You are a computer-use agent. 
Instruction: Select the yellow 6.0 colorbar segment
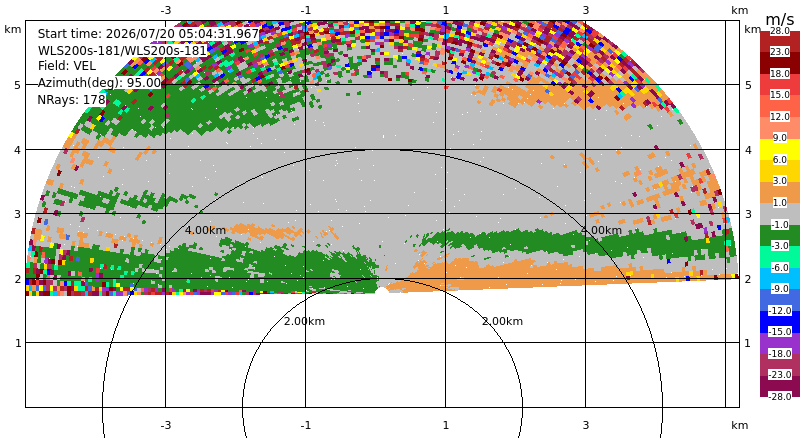780,150
